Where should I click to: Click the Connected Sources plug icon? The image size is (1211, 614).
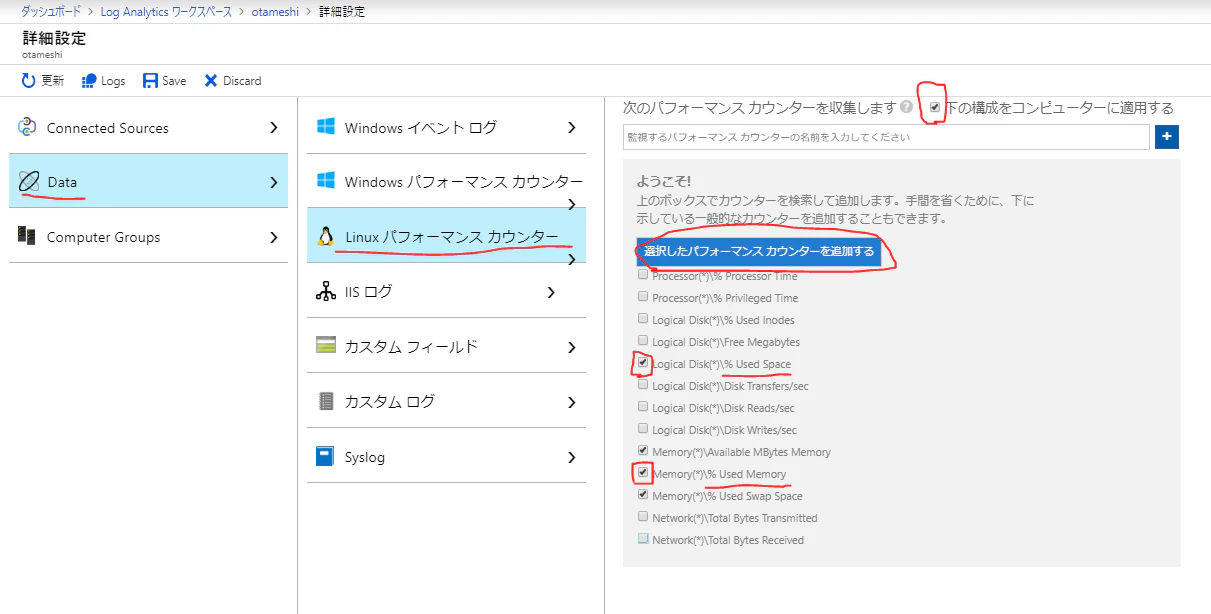click(29, 127)
